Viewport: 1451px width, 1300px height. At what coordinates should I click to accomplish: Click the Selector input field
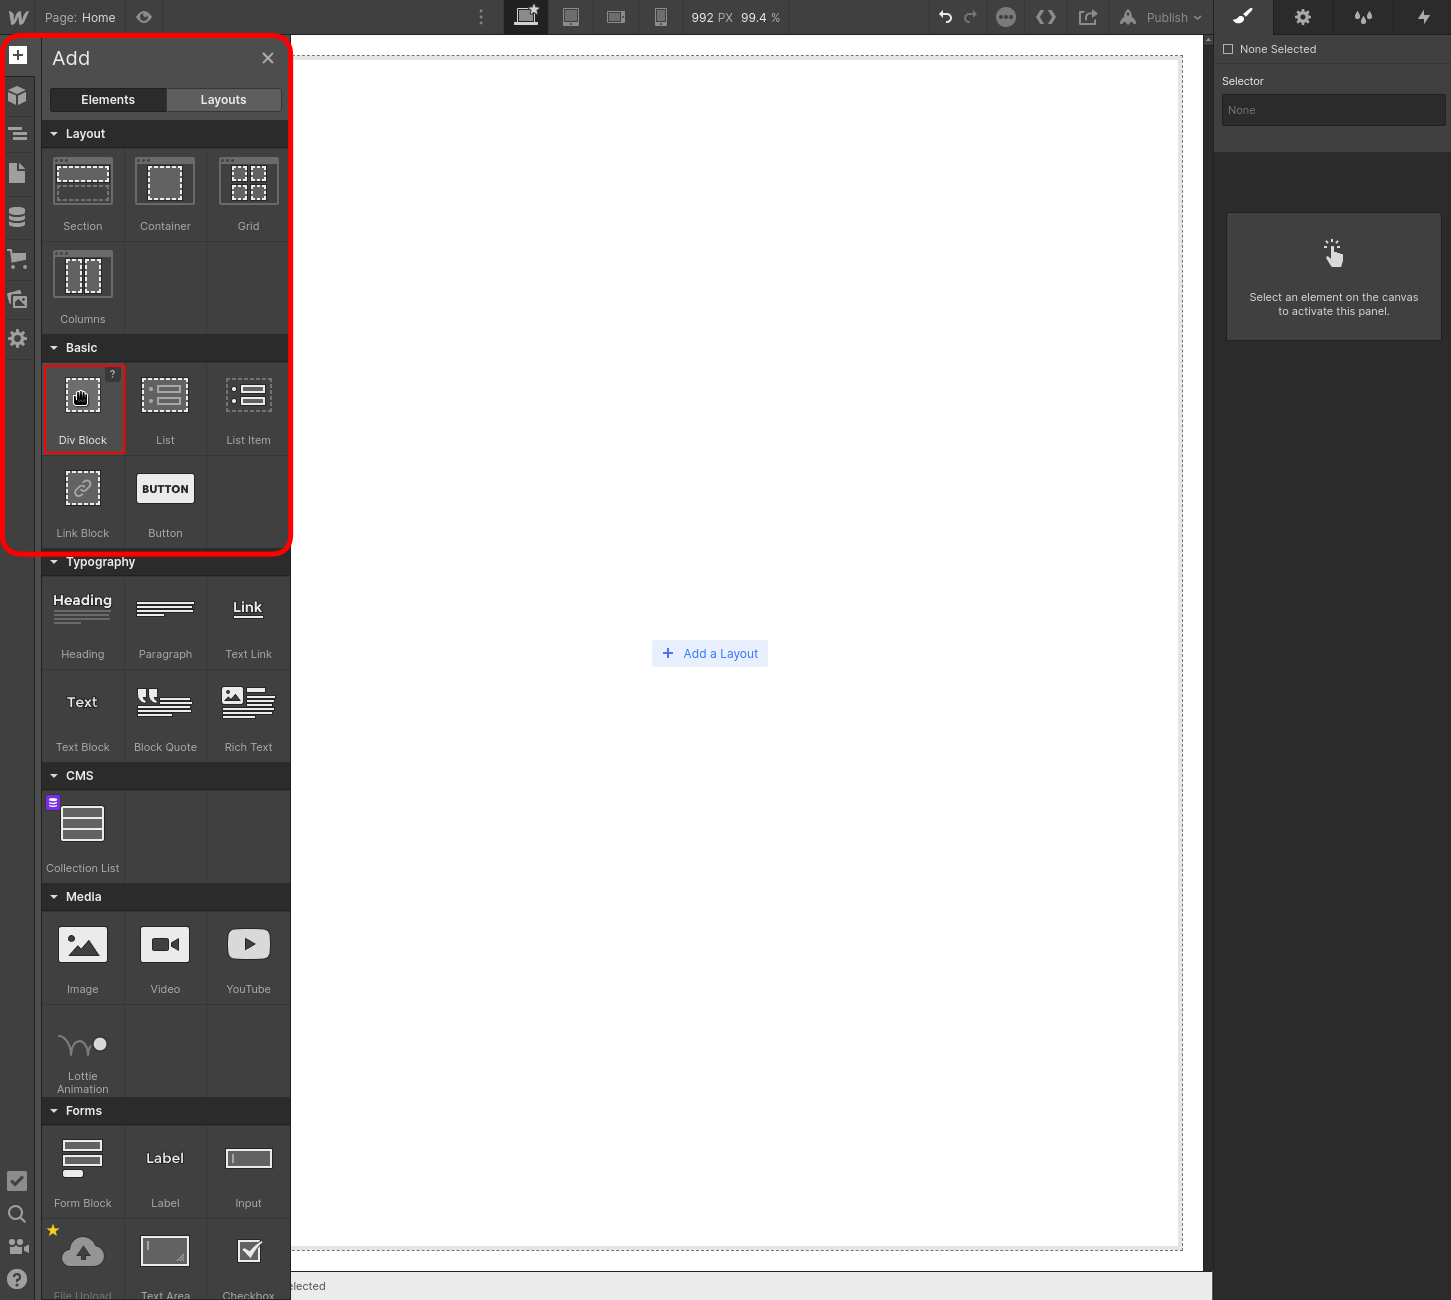(1332, 110)
